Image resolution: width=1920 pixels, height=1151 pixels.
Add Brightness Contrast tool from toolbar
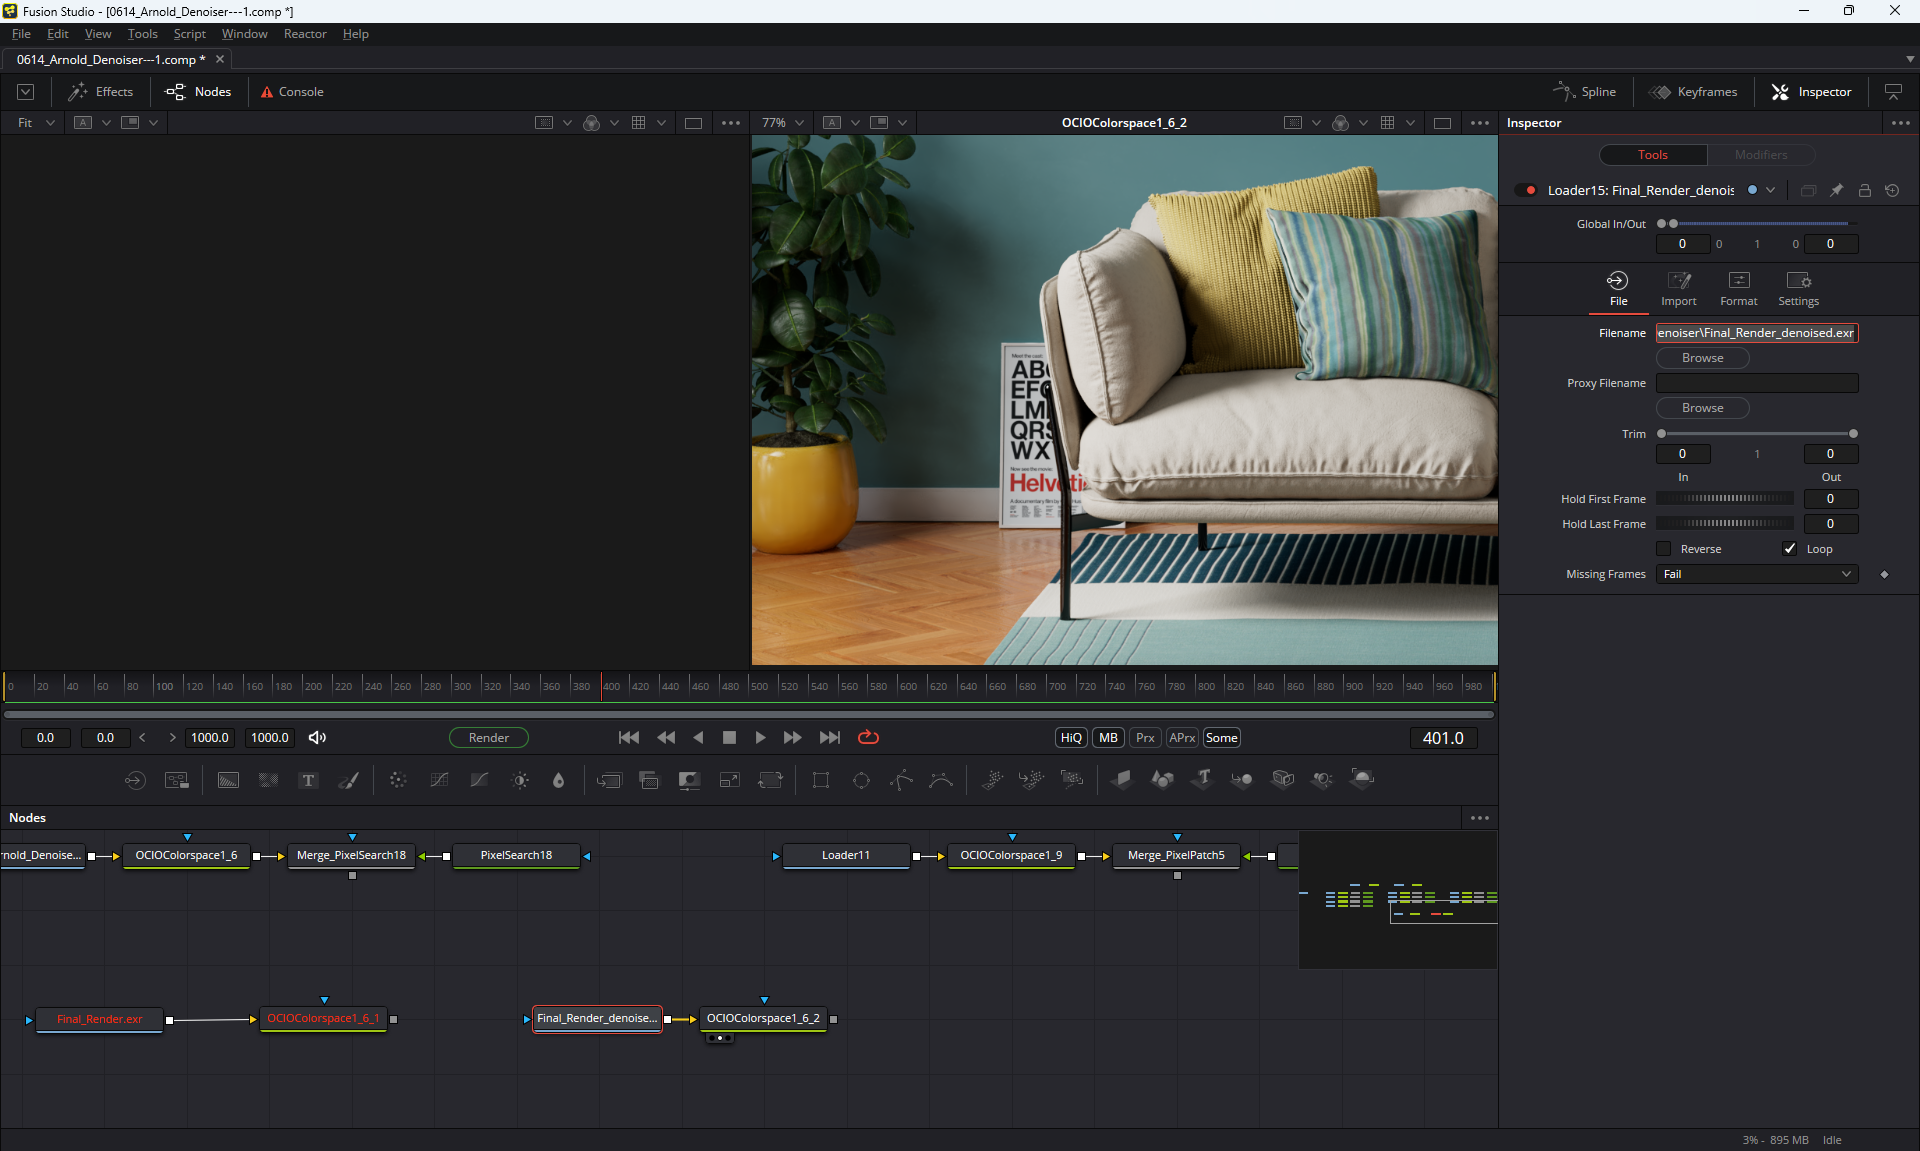point(520,780)
